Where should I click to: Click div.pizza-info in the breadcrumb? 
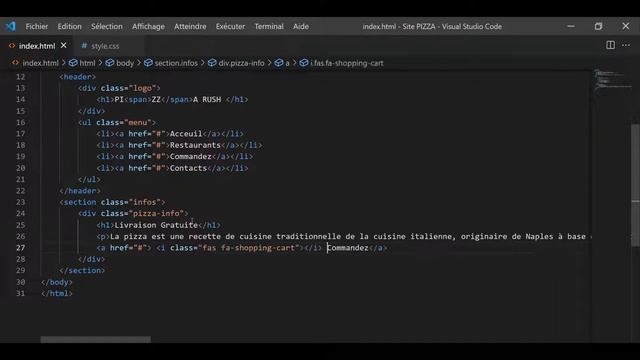241,63
